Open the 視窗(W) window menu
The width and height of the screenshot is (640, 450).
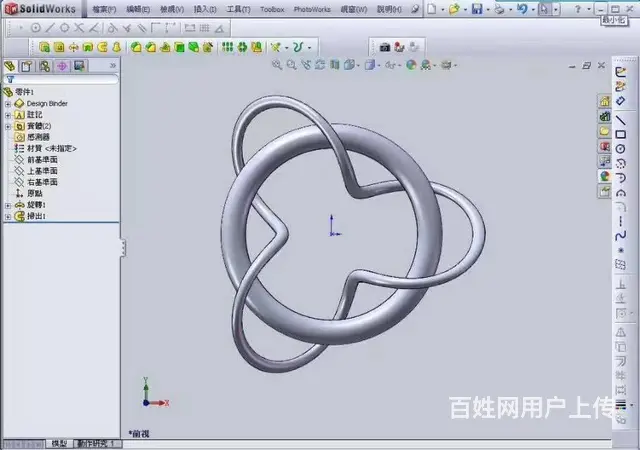coord(354,9)
